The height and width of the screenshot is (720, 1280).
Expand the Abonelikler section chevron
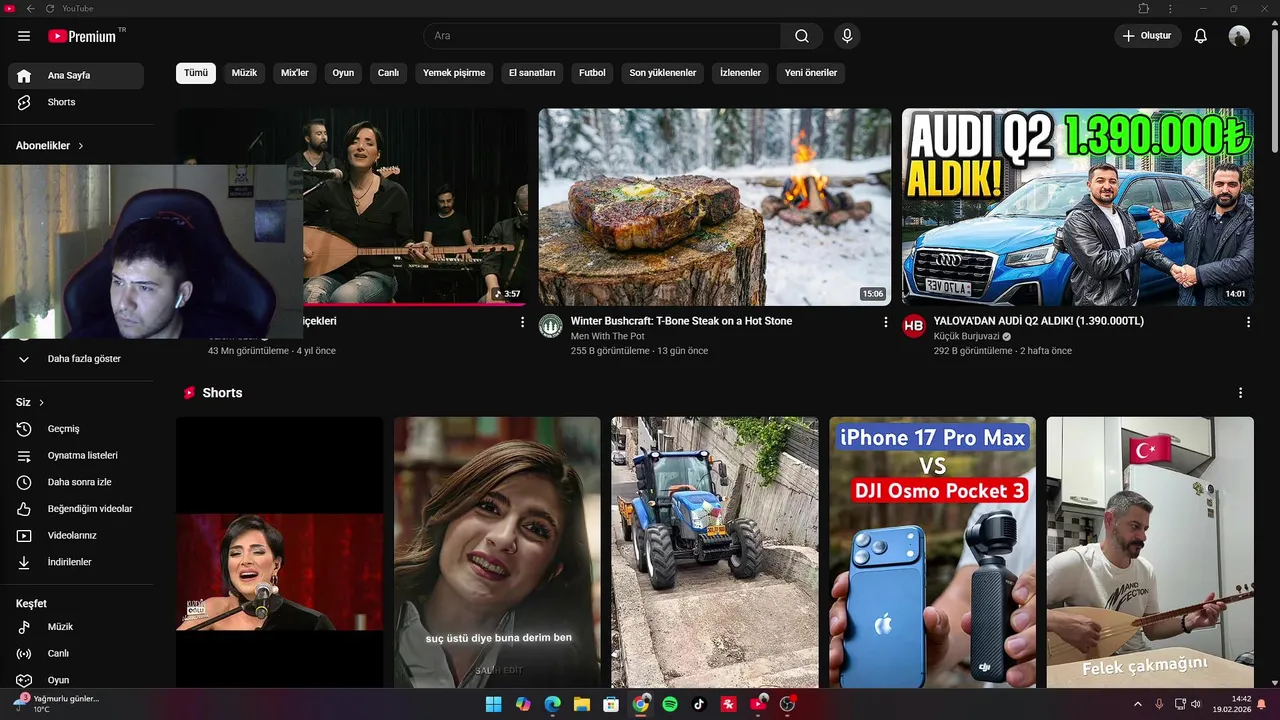tap(81, 146)
